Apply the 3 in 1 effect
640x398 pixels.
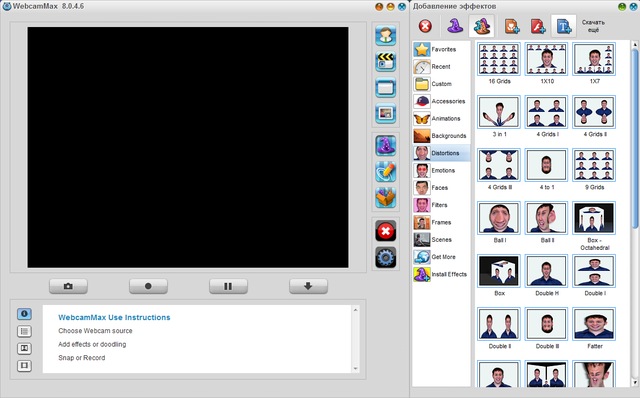(x=499, y=112)
